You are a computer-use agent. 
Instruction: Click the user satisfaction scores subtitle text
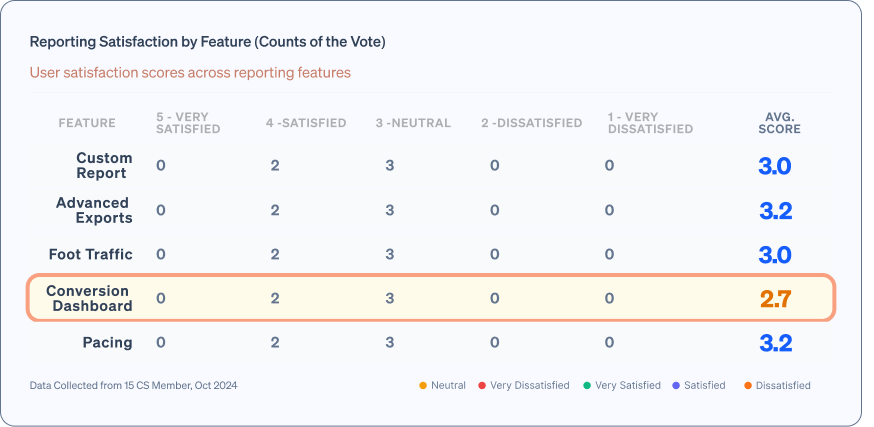click(190, 73)
